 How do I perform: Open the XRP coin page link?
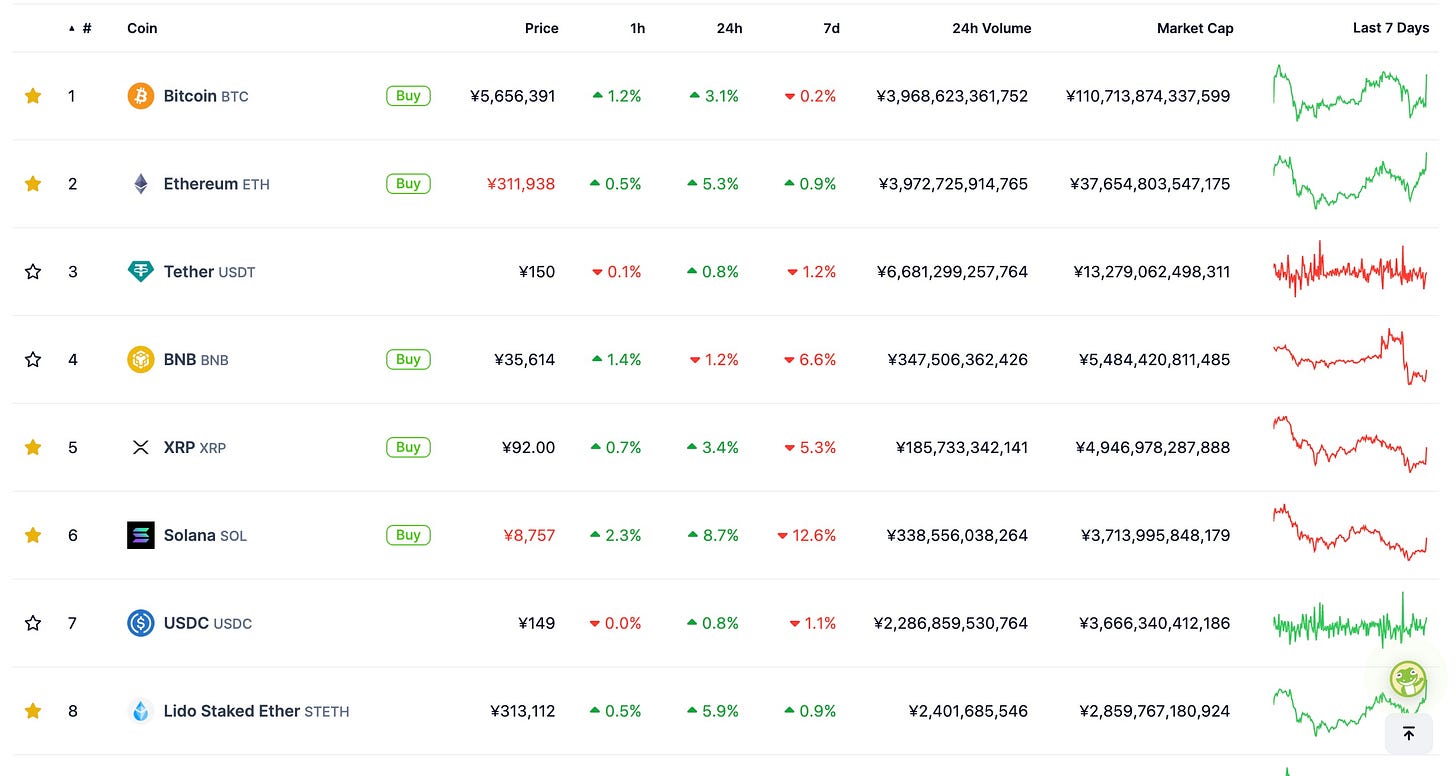pyautogui.click(x=195, y=447)
